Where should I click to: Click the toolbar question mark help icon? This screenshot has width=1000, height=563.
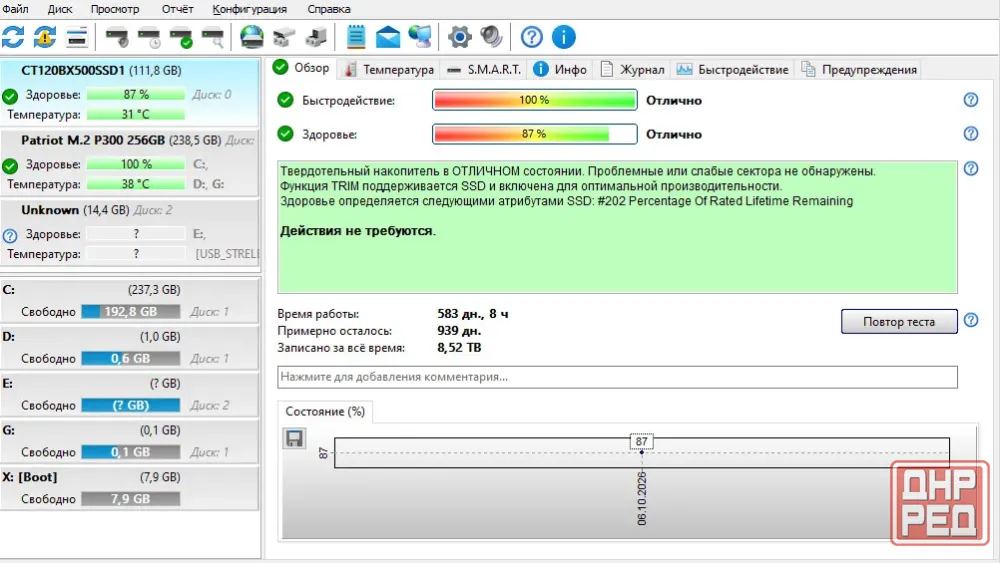(531, 37)
